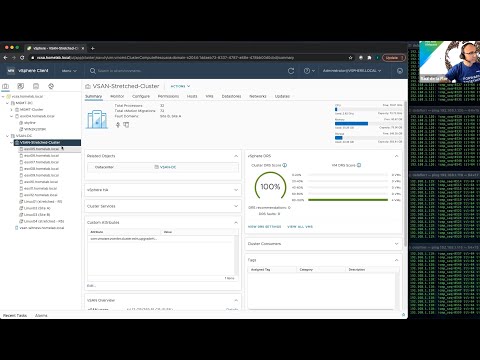Screen dimensions: 480x360
Task: Open the Help dropdown
Action: coord(309,71)
